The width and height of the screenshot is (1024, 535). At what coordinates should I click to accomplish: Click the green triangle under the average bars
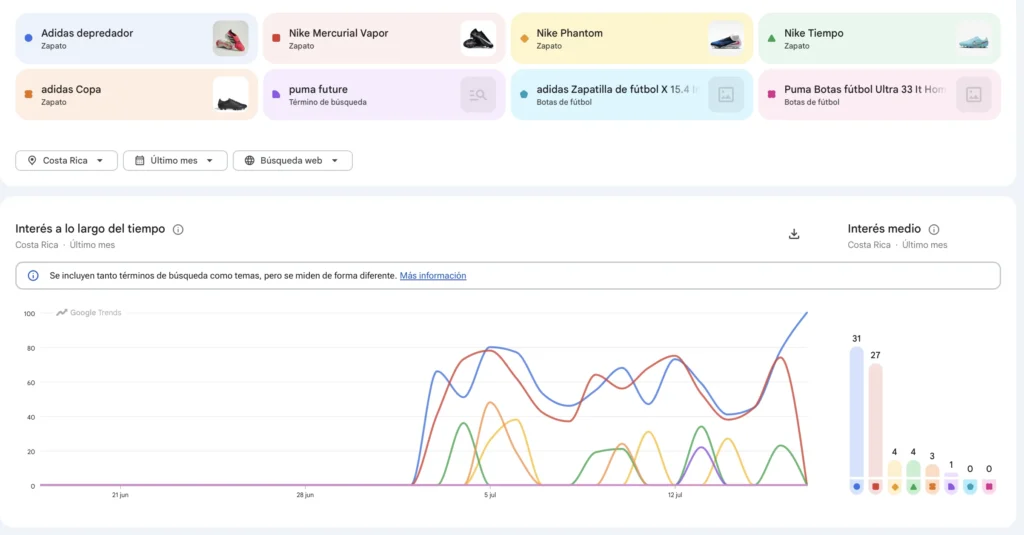tap(913, 487)
